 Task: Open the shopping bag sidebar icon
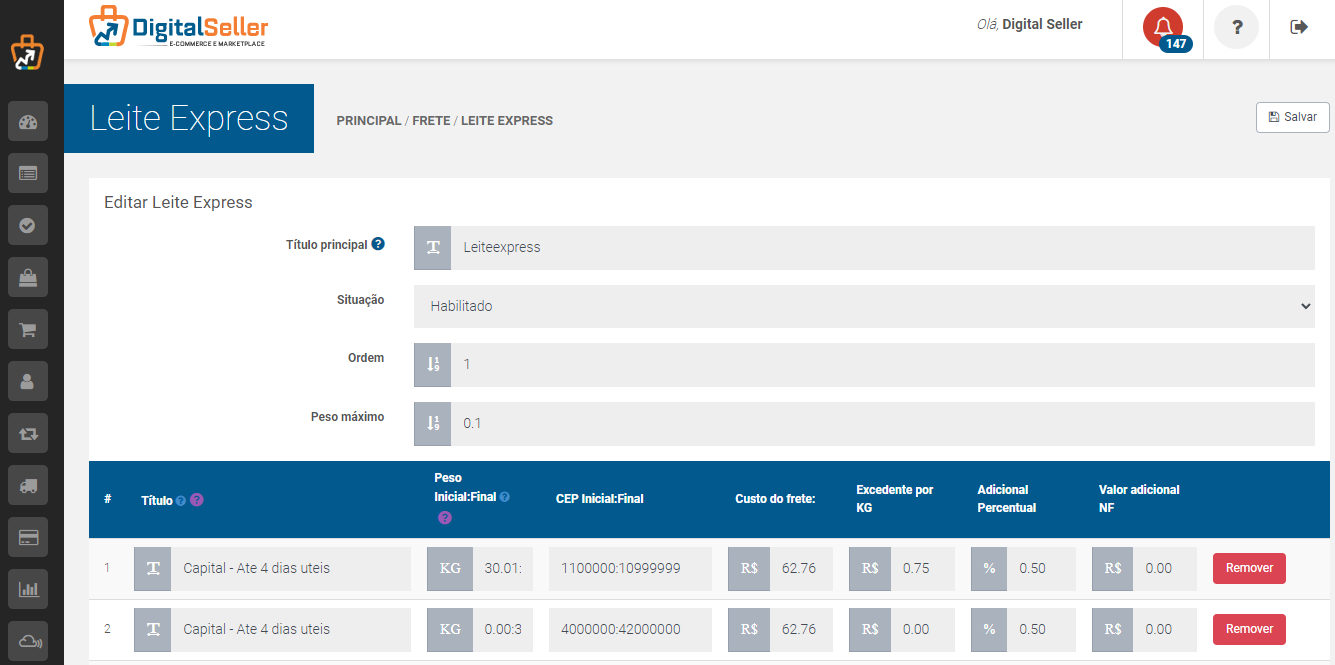tap(28, 278)
